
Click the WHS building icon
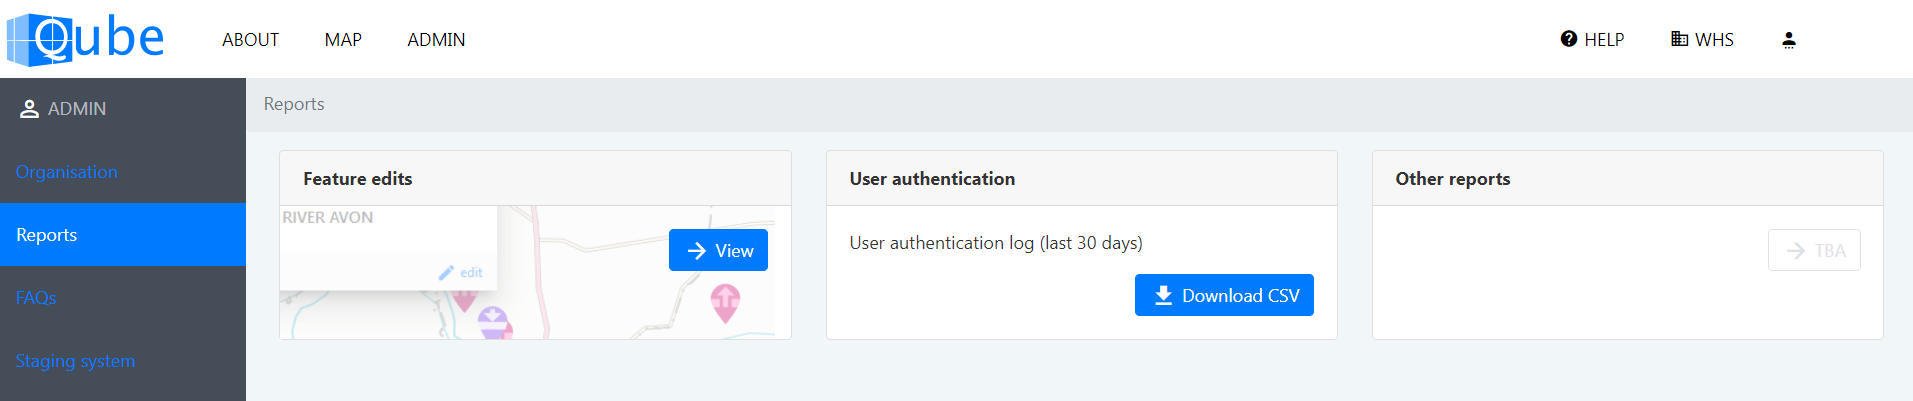[x=1679, y=39]
